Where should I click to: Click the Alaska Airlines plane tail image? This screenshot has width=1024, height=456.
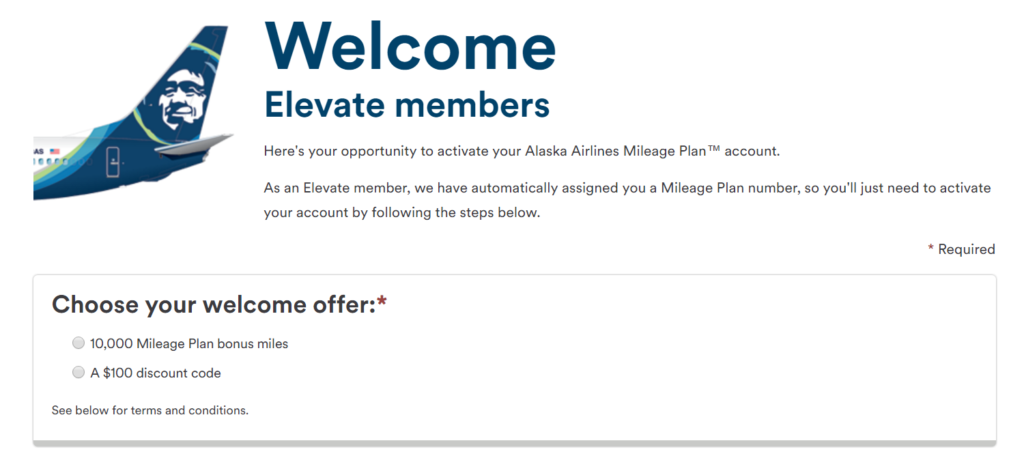133,113
